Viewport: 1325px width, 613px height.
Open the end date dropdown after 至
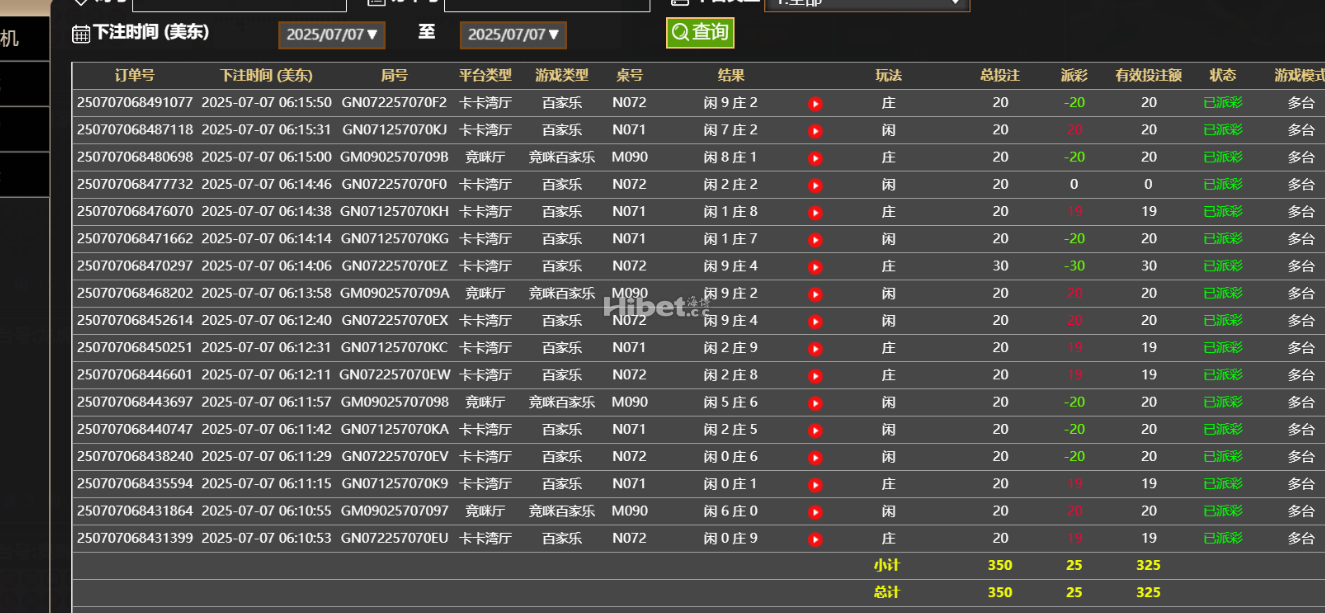coord(513,33)
